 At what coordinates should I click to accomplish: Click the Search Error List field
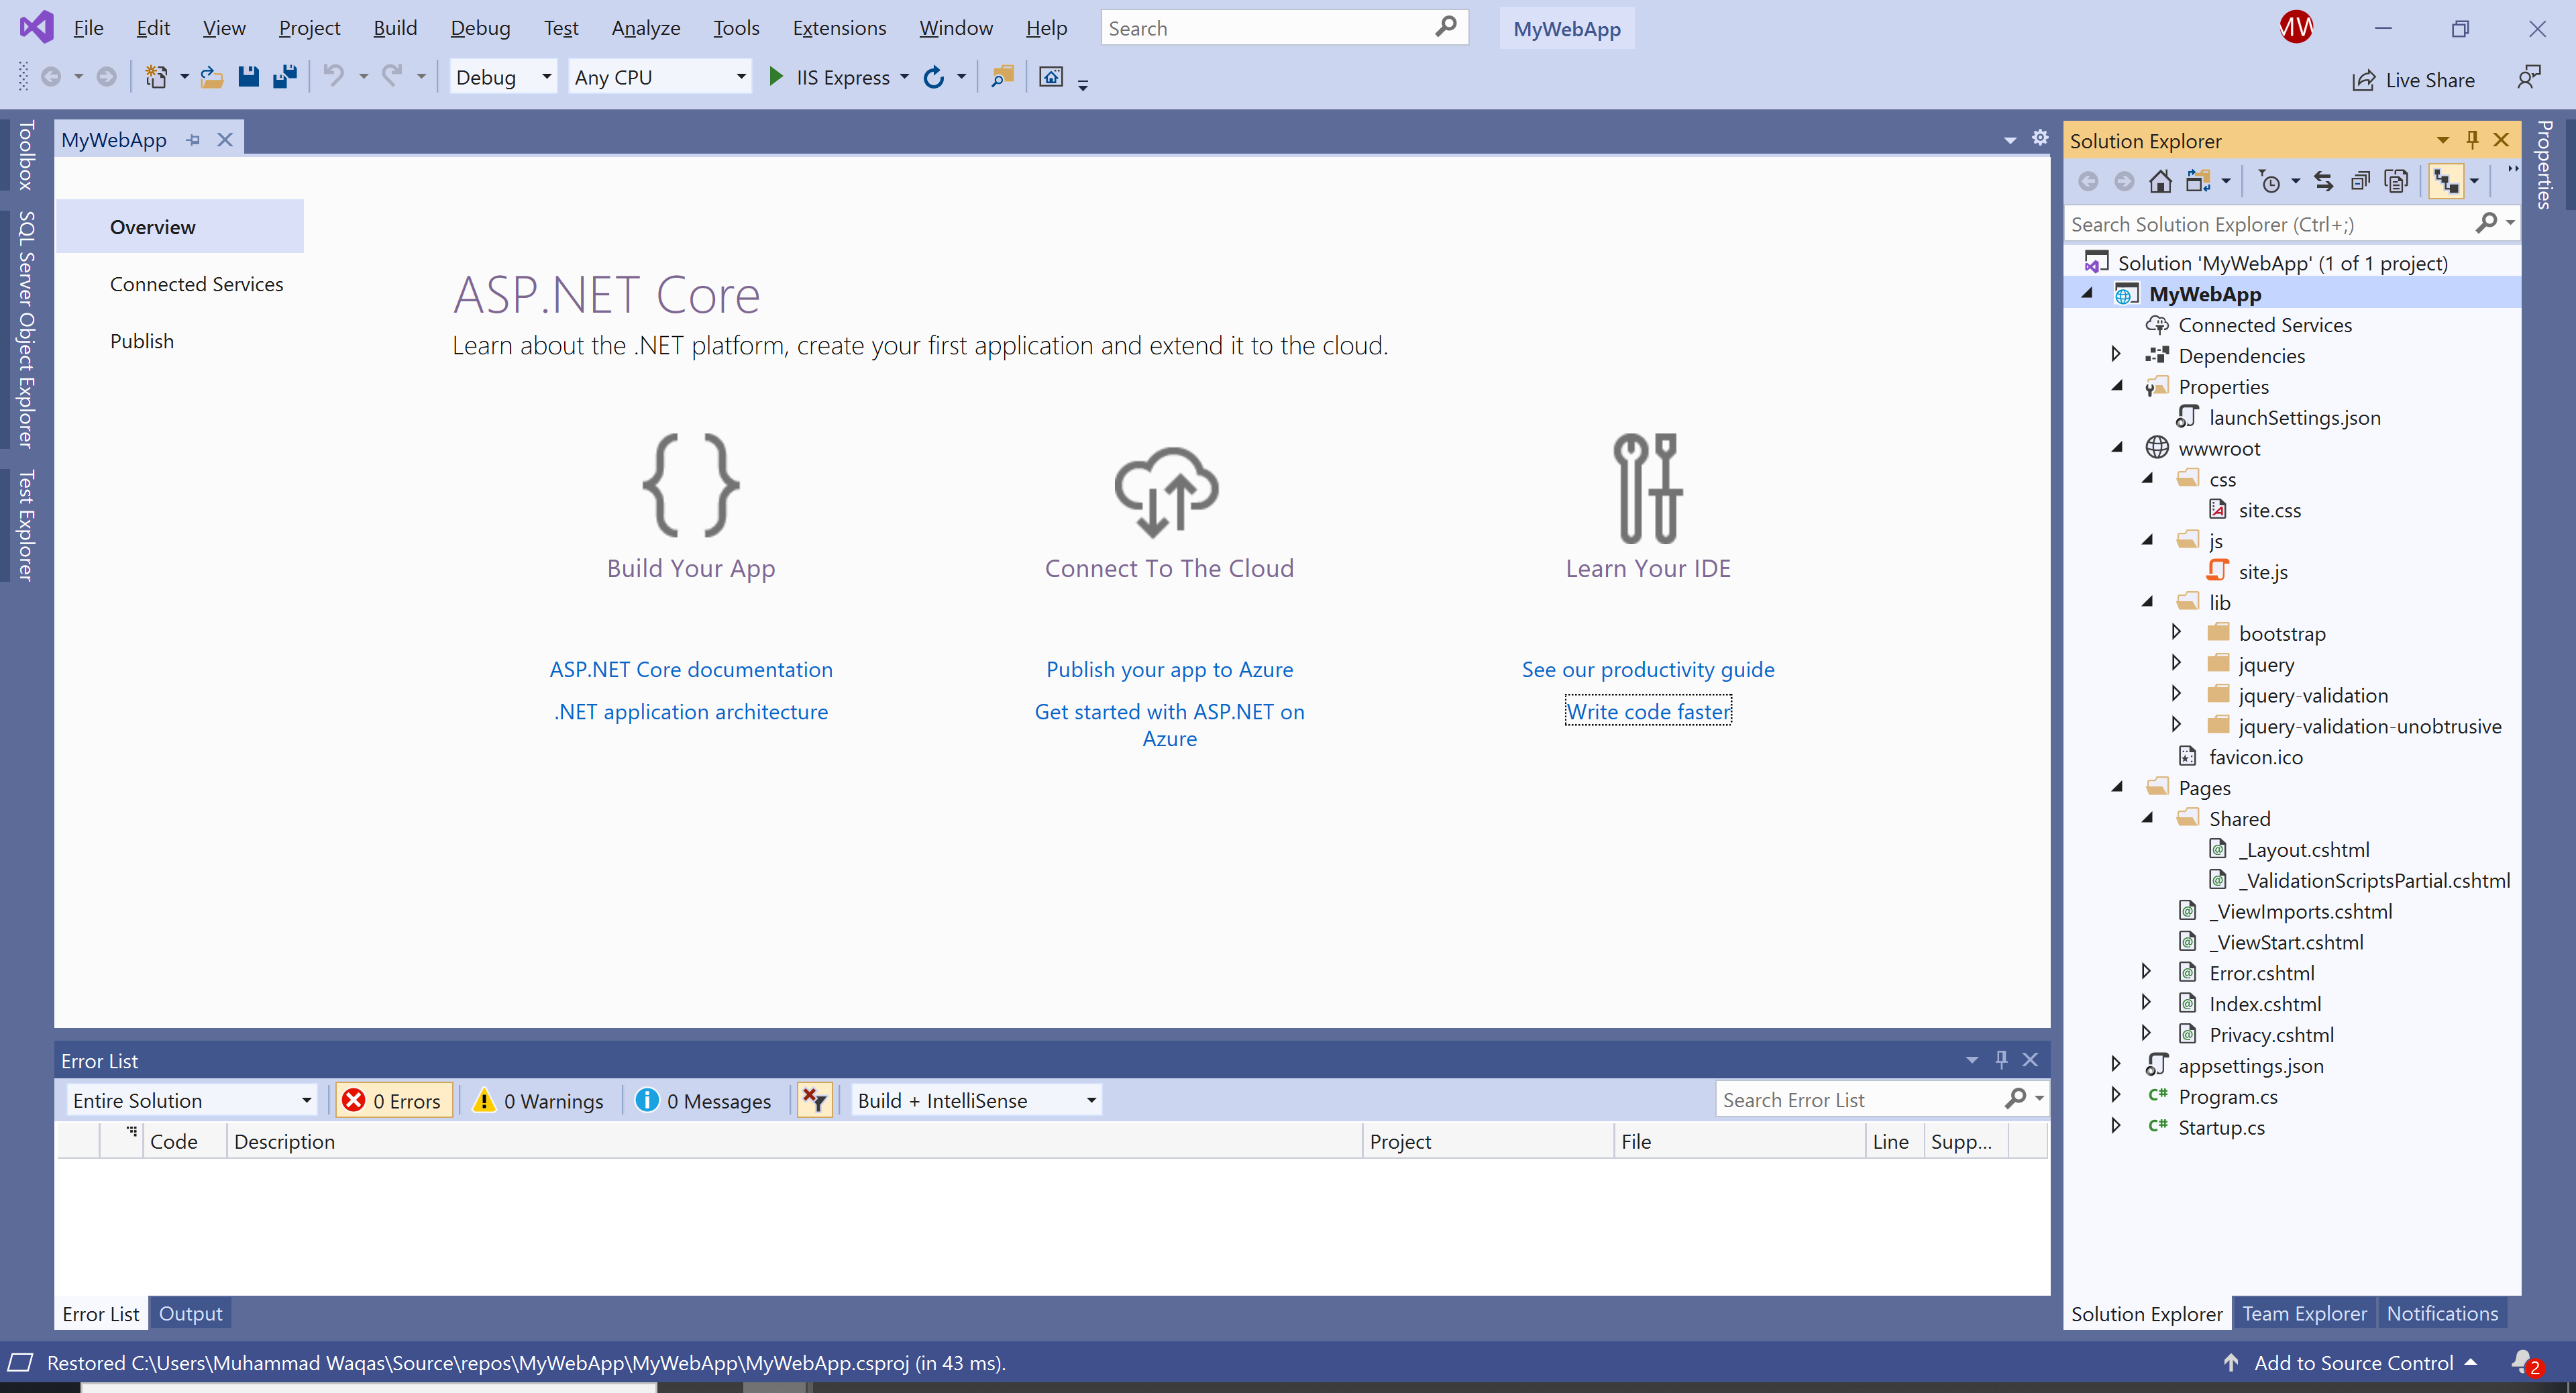1859,1100
